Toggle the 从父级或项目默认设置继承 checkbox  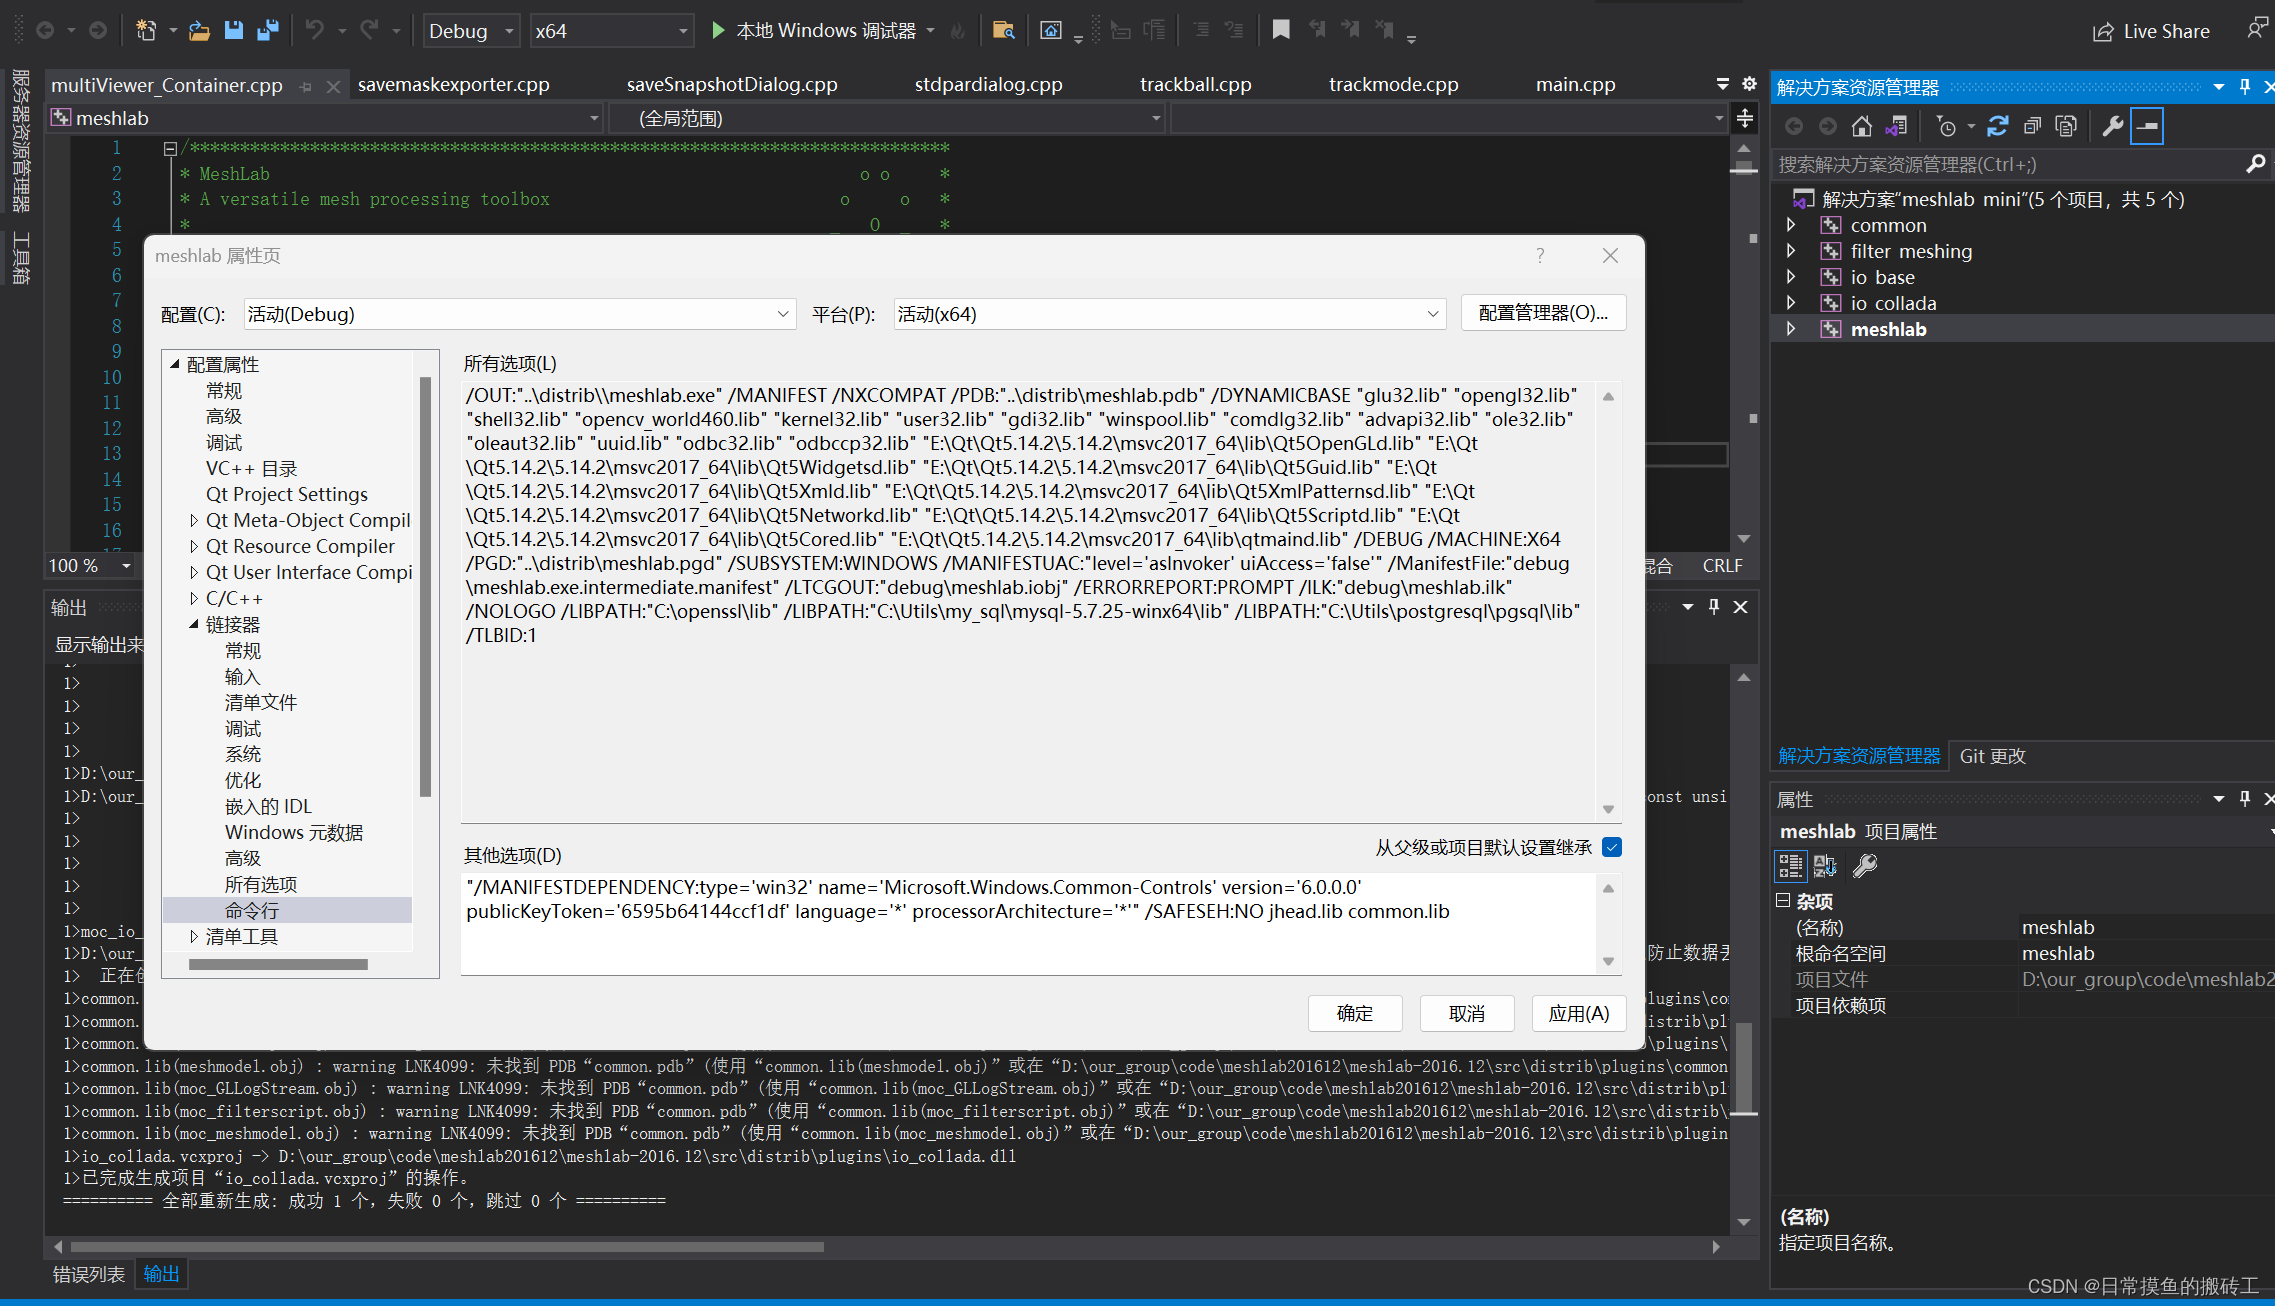pyautogui.click(x=1611, y=847)
